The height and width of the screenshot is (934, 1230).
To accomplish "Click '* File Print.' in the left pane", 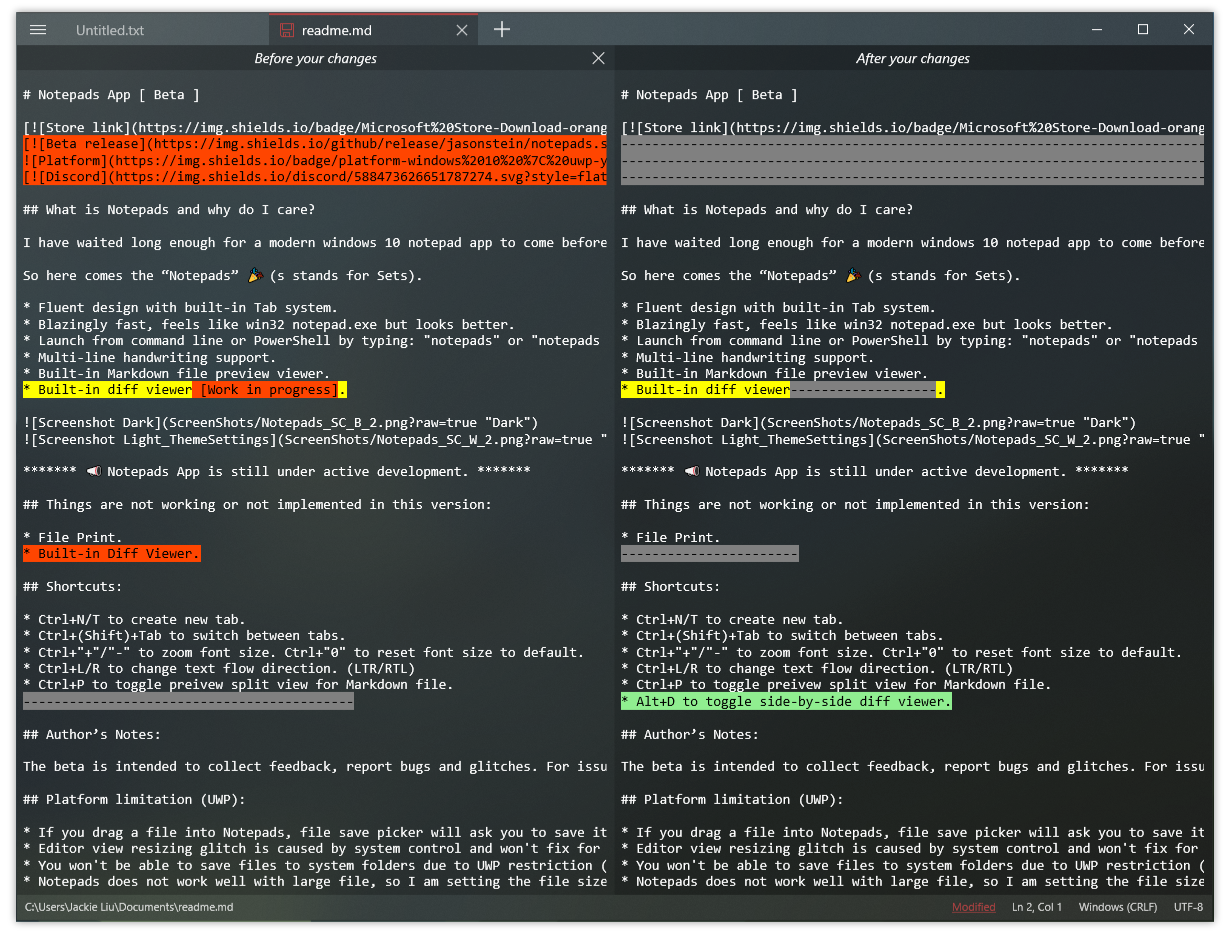I will pos(73,537).
